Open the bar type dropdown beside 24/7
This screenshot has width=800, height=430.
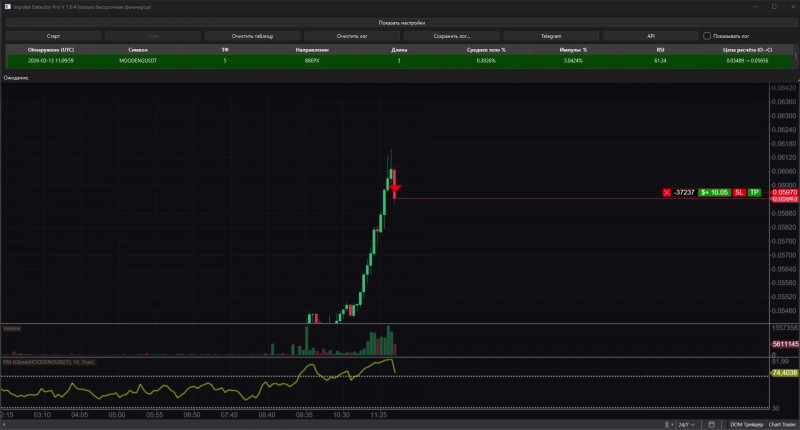[669, 424]
